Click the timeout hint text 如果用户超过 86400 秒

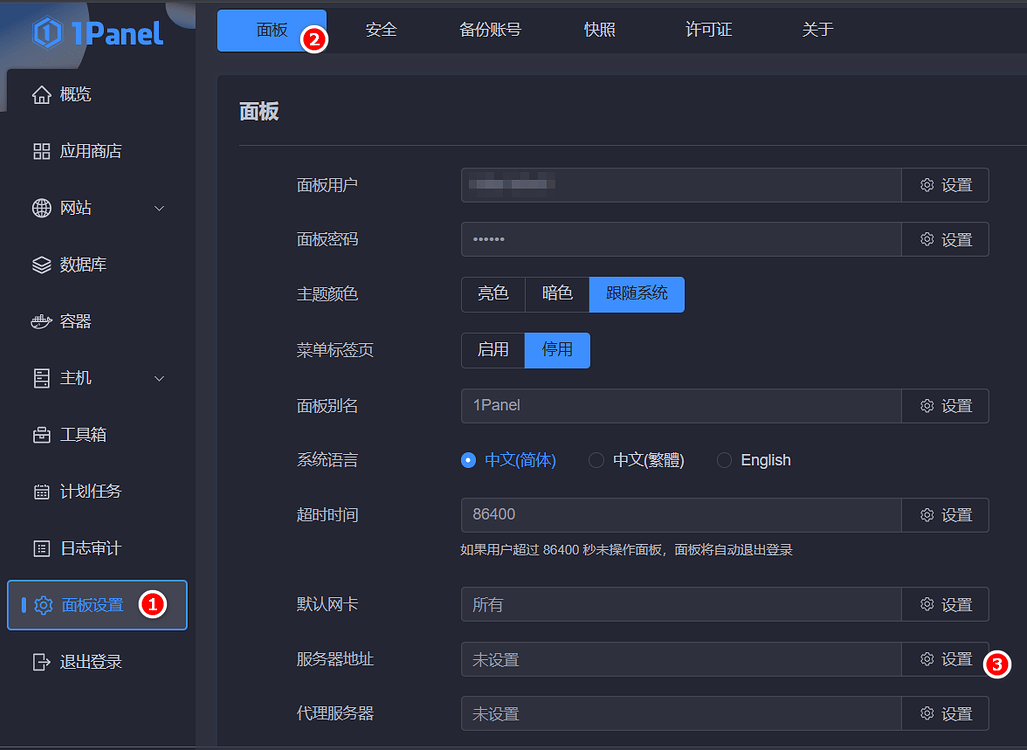point(626,550)
